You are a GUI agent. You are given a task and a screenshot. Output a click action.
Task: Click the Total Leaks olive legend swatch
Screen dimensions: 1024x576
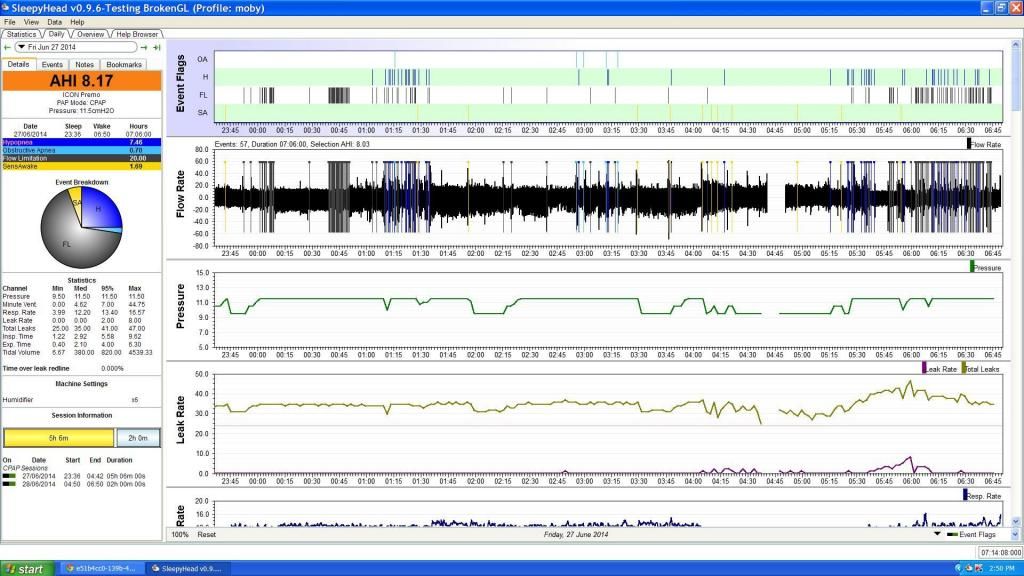tap(964, 368)
